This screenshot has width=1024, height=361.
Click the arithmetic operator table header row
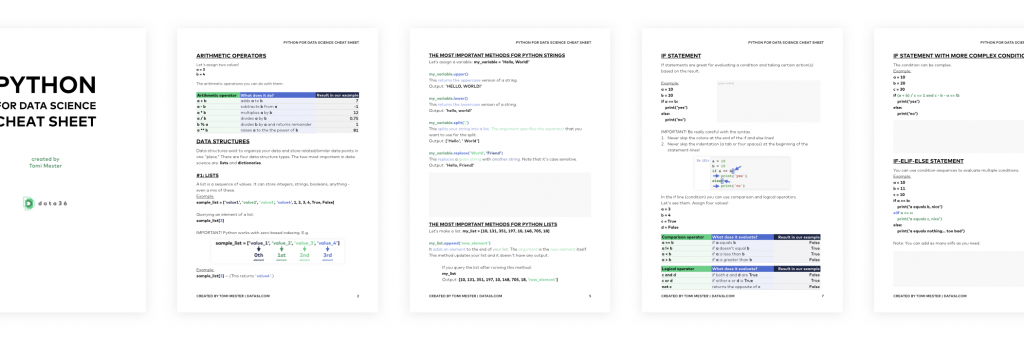(278, 95)
